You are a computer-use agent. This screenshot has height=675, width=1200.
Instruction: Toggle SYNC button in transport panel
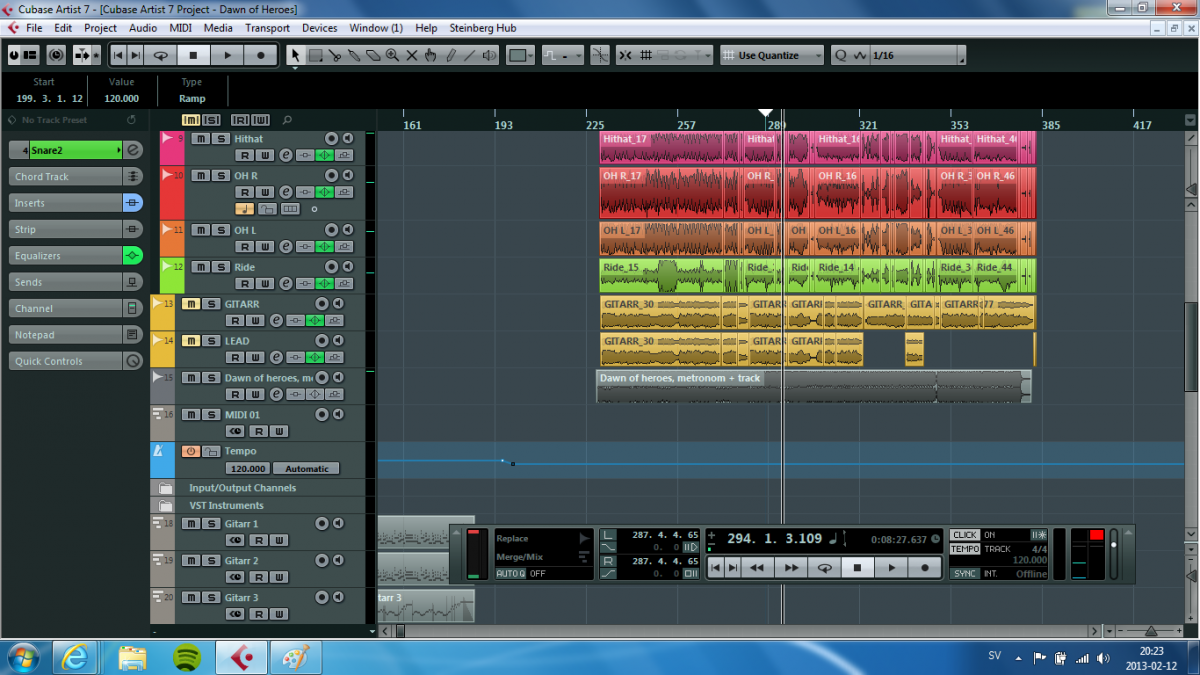pos(964,574)
